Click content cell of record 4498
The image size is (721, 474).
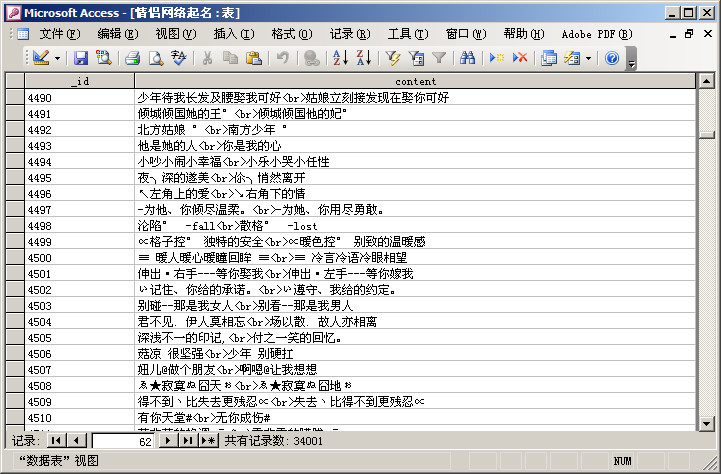415,225
